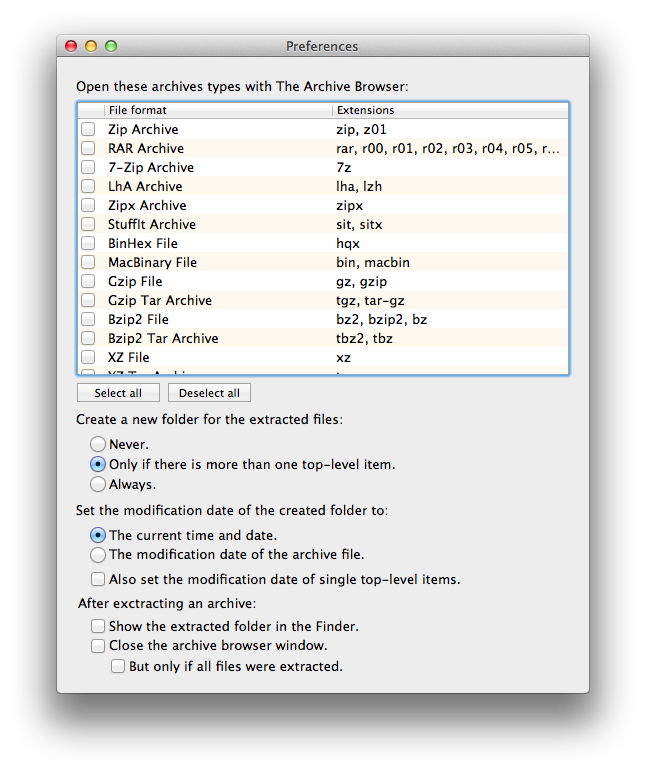Select the 'lha, lzh' extensions cell
The height and width of the screenshot is (772, 646).
tap(451, 186)
